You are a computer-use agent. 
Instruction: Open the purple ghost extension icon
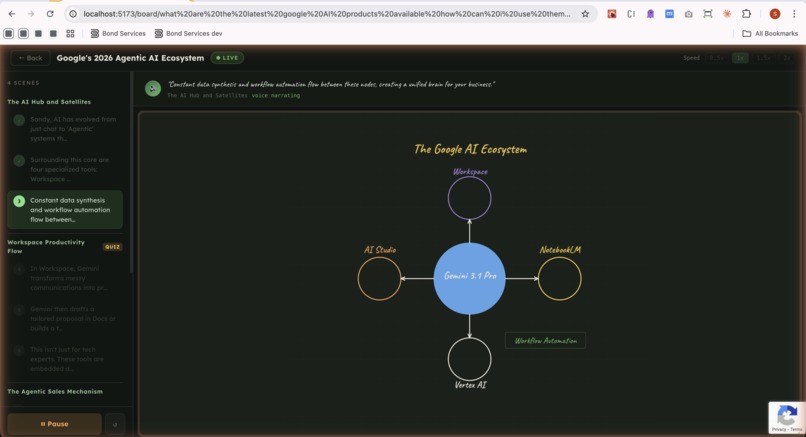point(650,14)
